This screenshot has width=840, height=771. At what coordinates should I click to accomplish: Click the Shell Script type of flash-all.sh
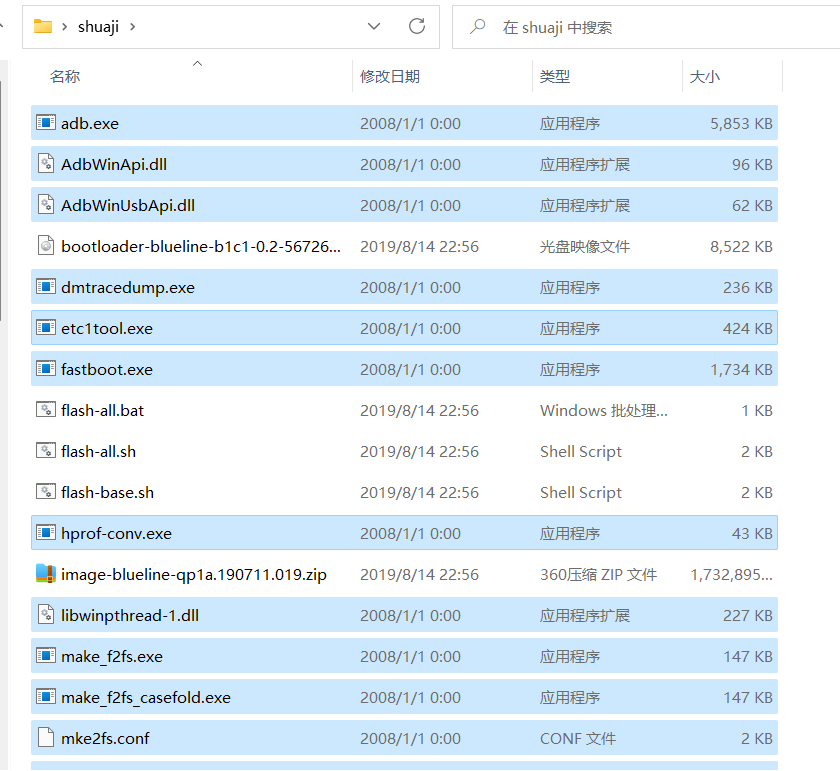pyautogui.click(x=581, y=452)
